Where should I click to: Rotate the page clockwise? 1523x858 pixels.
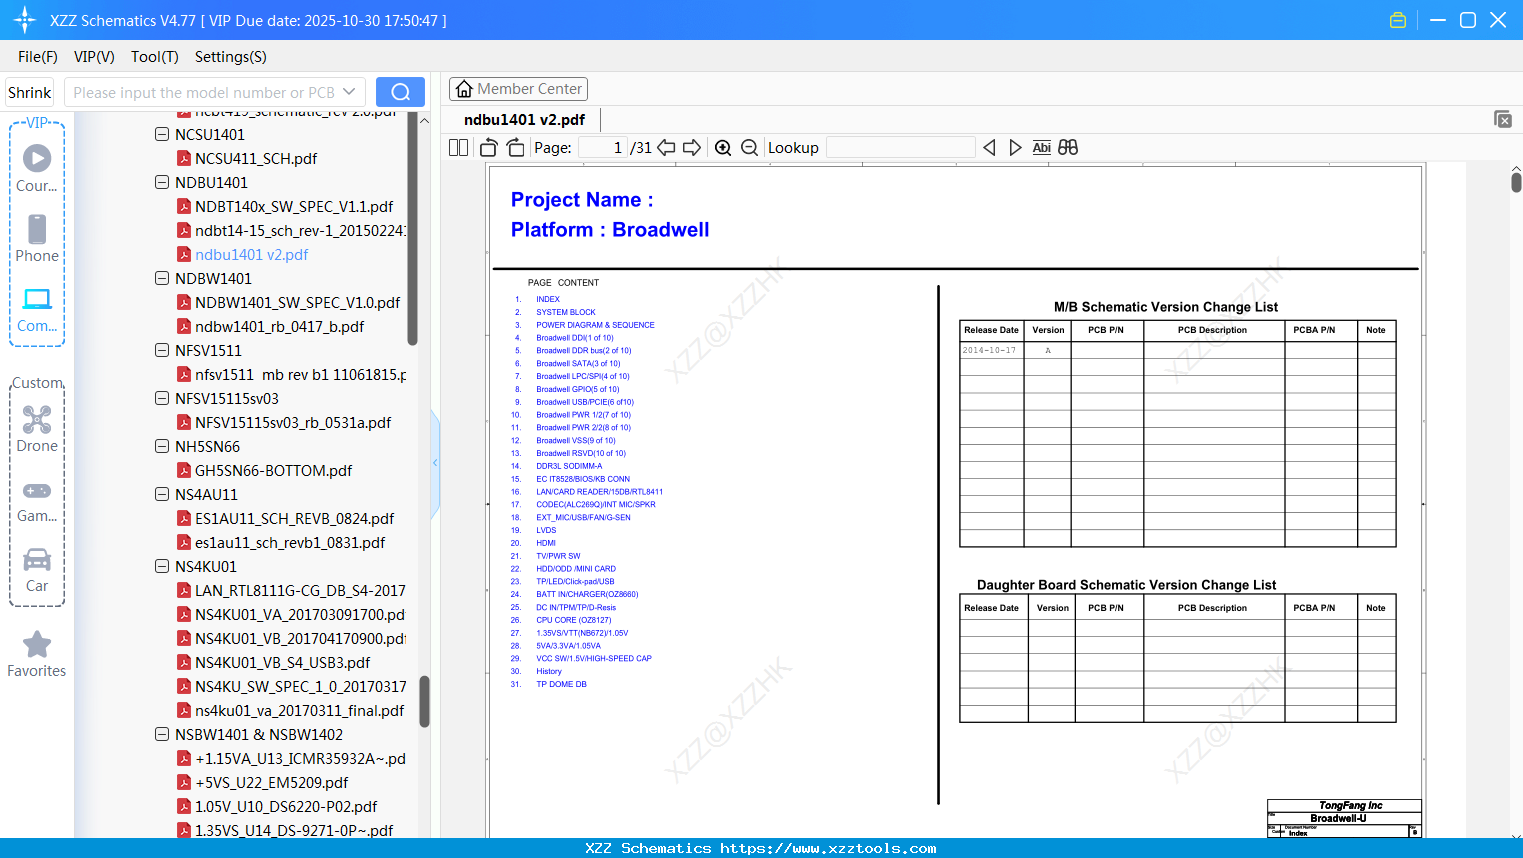[516, 148]
